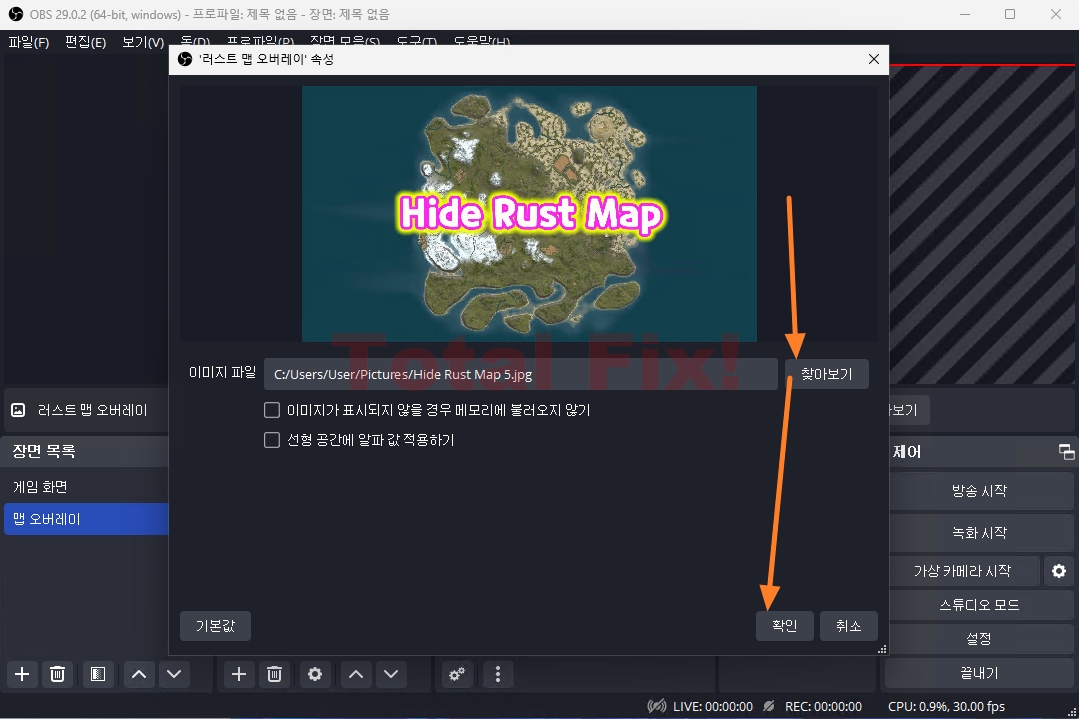Open virtual camera settings gear icon

click(1059, 571)
